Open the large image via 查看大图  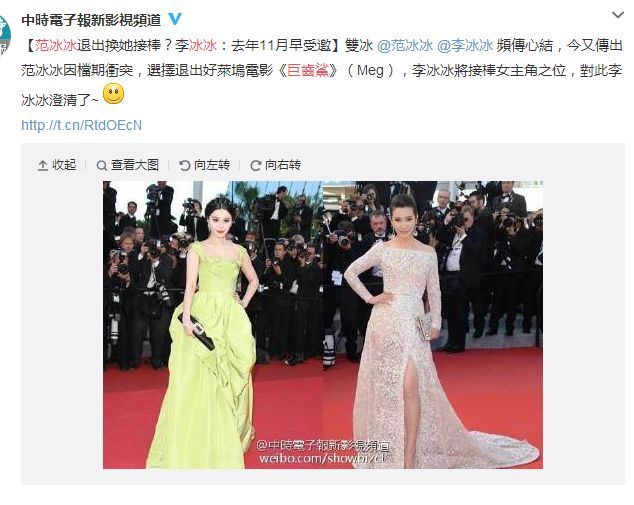coord(127,165)
